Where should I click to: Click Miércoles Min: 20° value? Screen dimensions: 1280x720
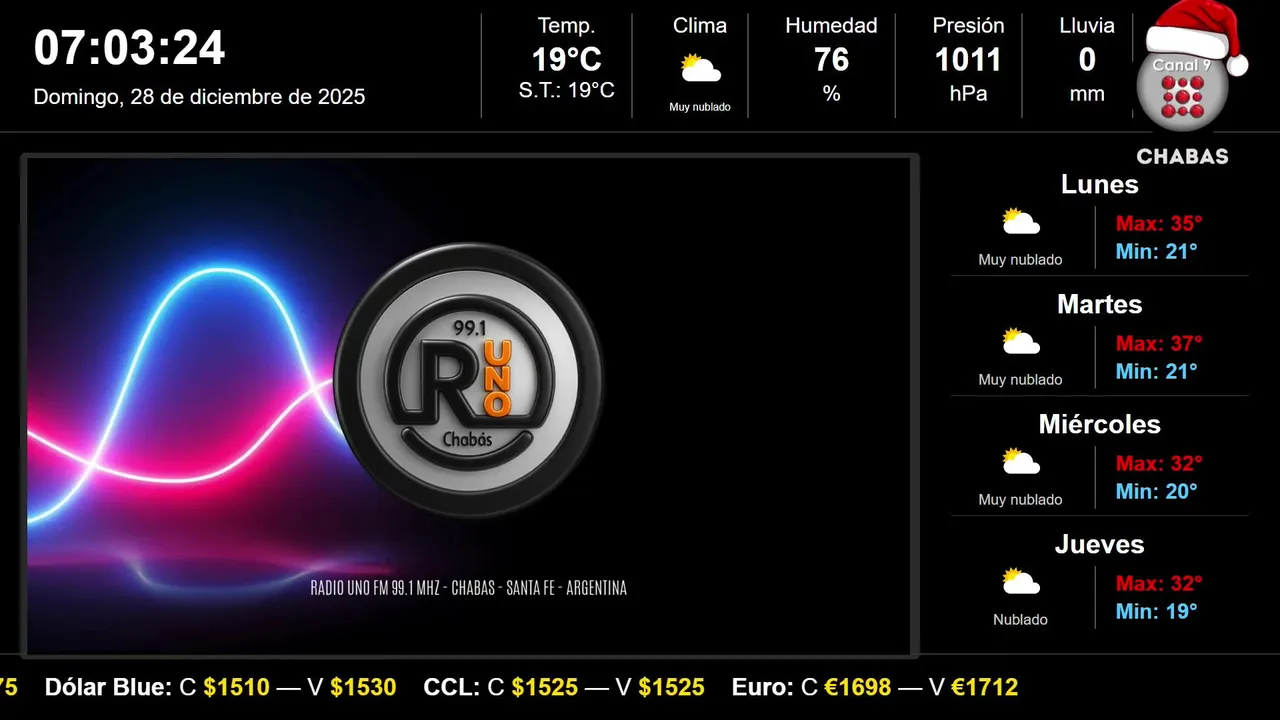tap(1157, 491)
